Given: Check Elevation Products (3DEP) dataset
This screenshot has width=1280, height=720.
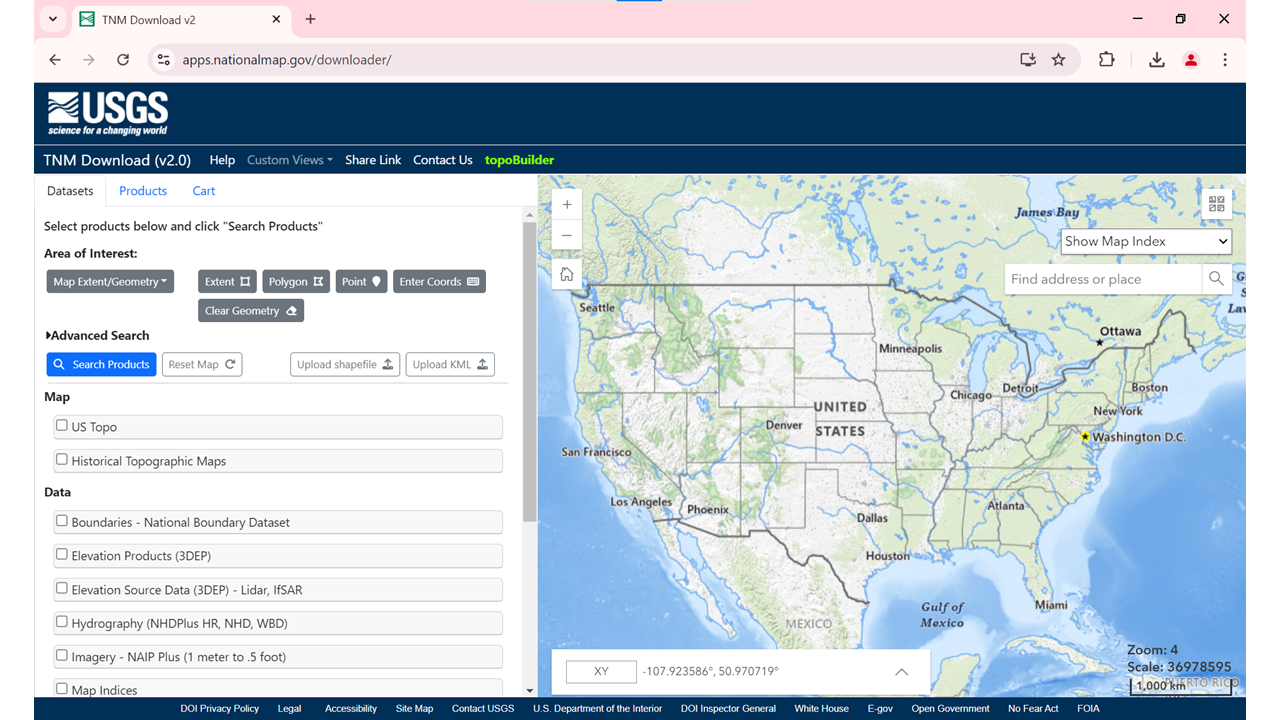Looking at the screenshot, I should pyautogui.click(x=62, y=555).
